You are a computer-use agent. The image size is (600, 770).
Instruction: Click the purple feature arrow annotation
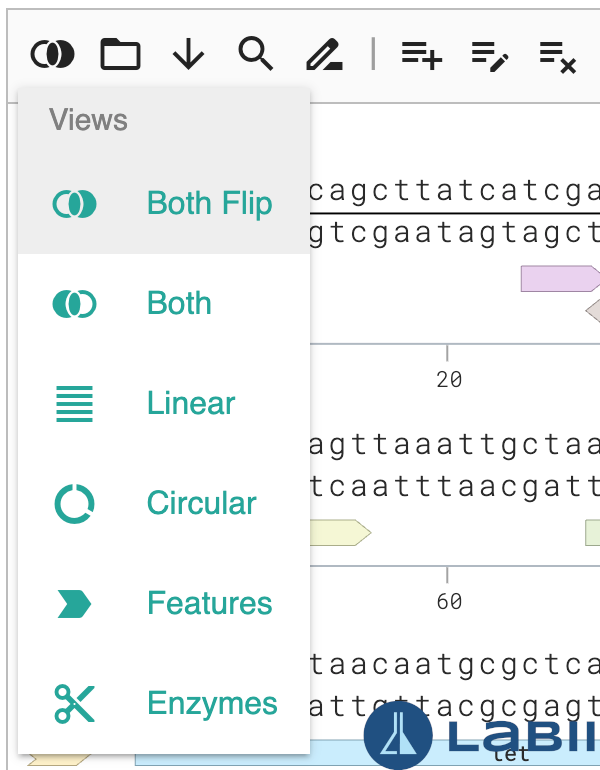point(559,279)
